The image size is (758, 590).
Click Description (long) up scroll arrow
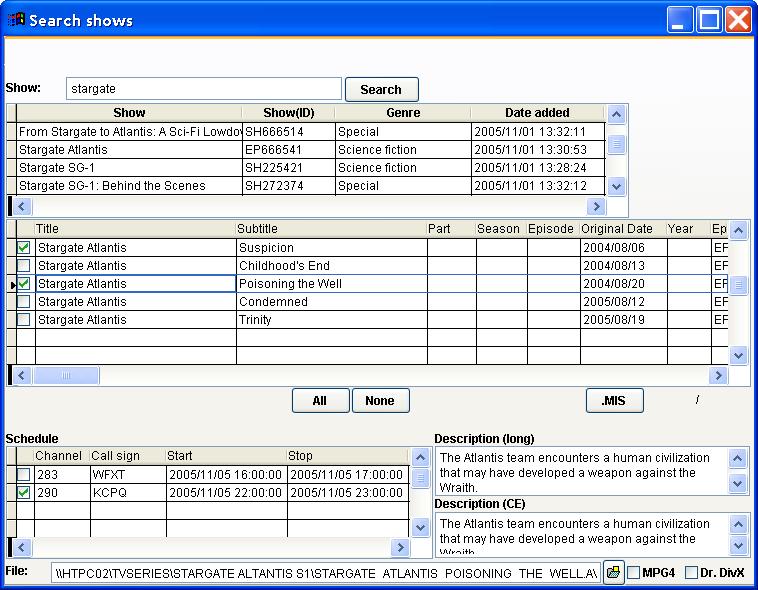[x=738, y=458]
